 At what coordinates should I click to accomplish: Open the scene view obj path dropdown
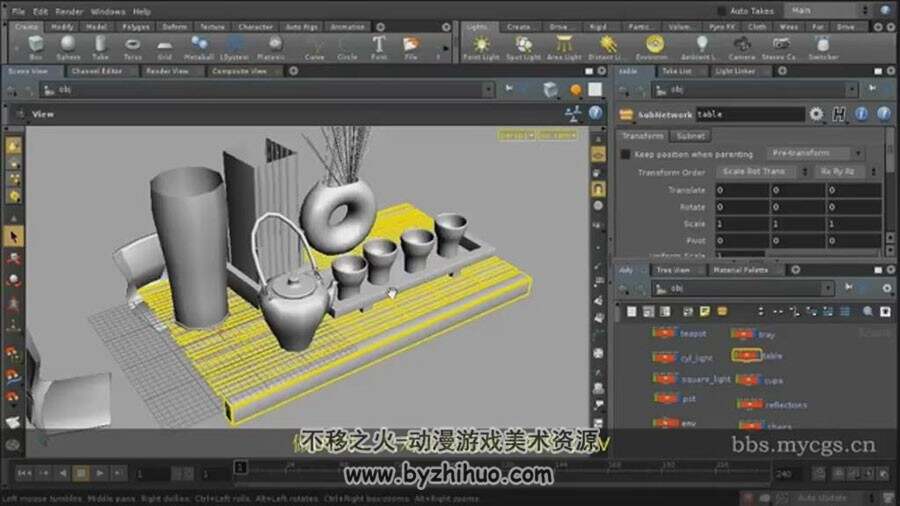pos(488,89)
